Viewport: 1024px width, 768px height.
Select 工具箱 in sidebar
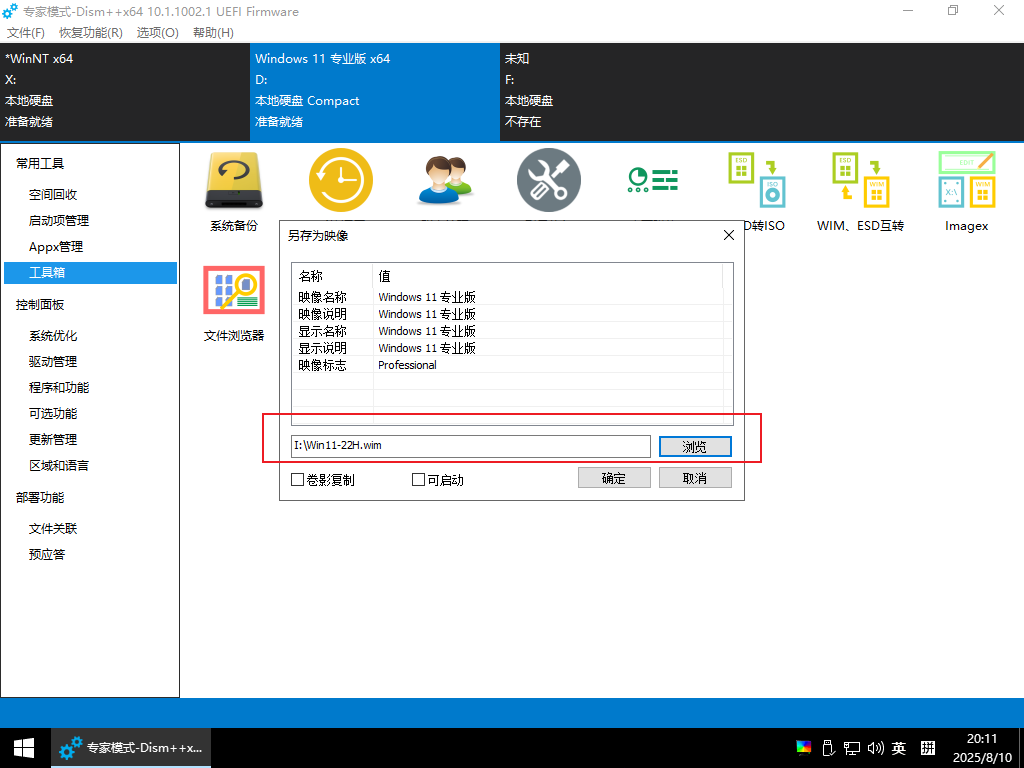90,272
